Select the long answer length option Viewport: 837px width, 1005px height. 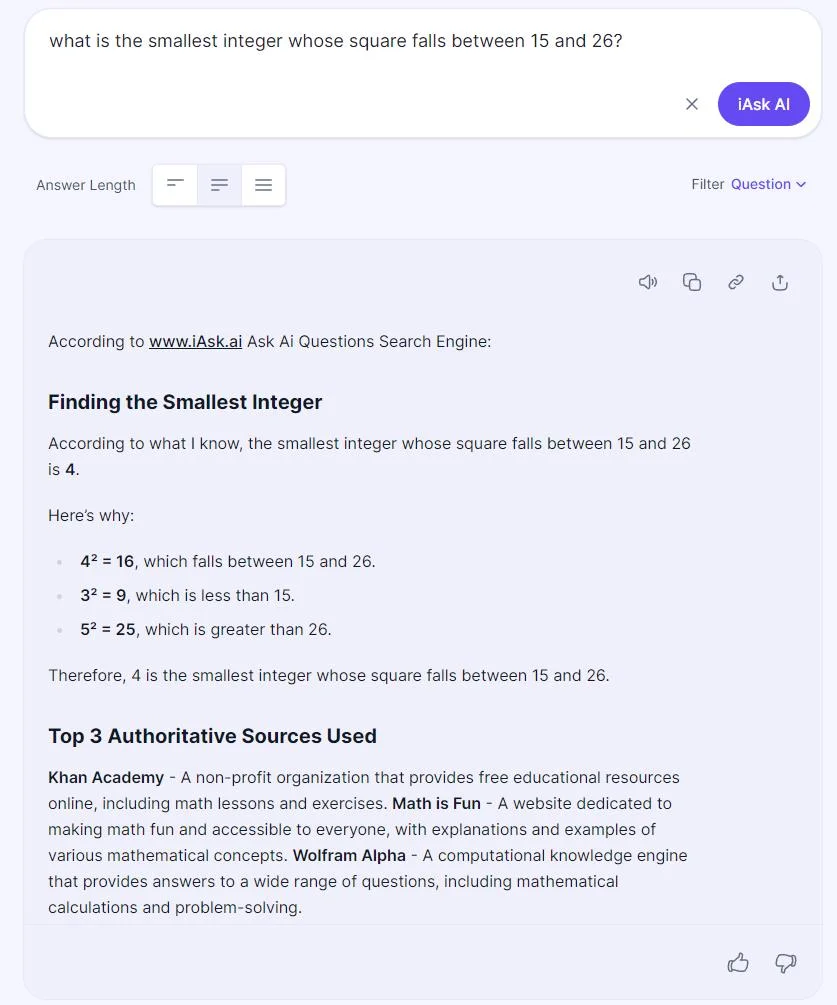(263, 185)
